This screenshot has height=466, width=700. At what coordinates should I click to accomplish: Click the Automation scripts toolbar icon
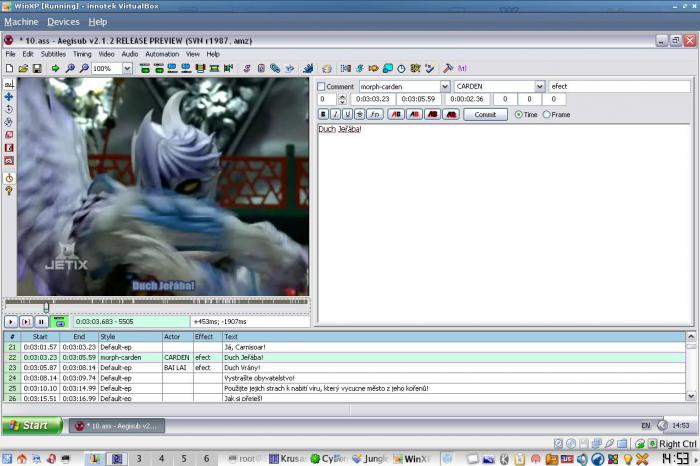(308, 68)
